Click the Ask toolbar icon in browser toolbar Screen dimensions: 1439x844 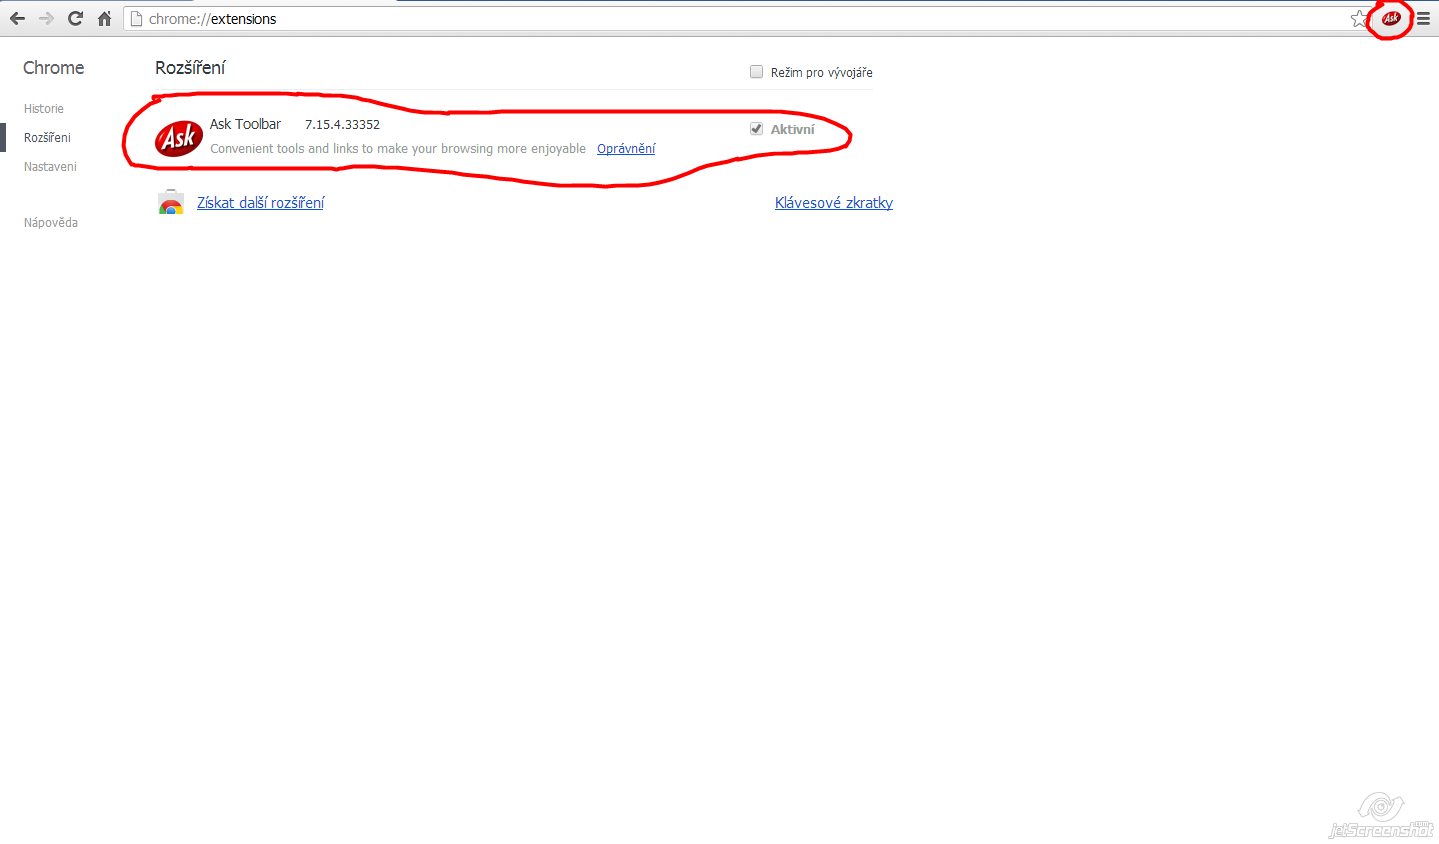point(1390,18)
